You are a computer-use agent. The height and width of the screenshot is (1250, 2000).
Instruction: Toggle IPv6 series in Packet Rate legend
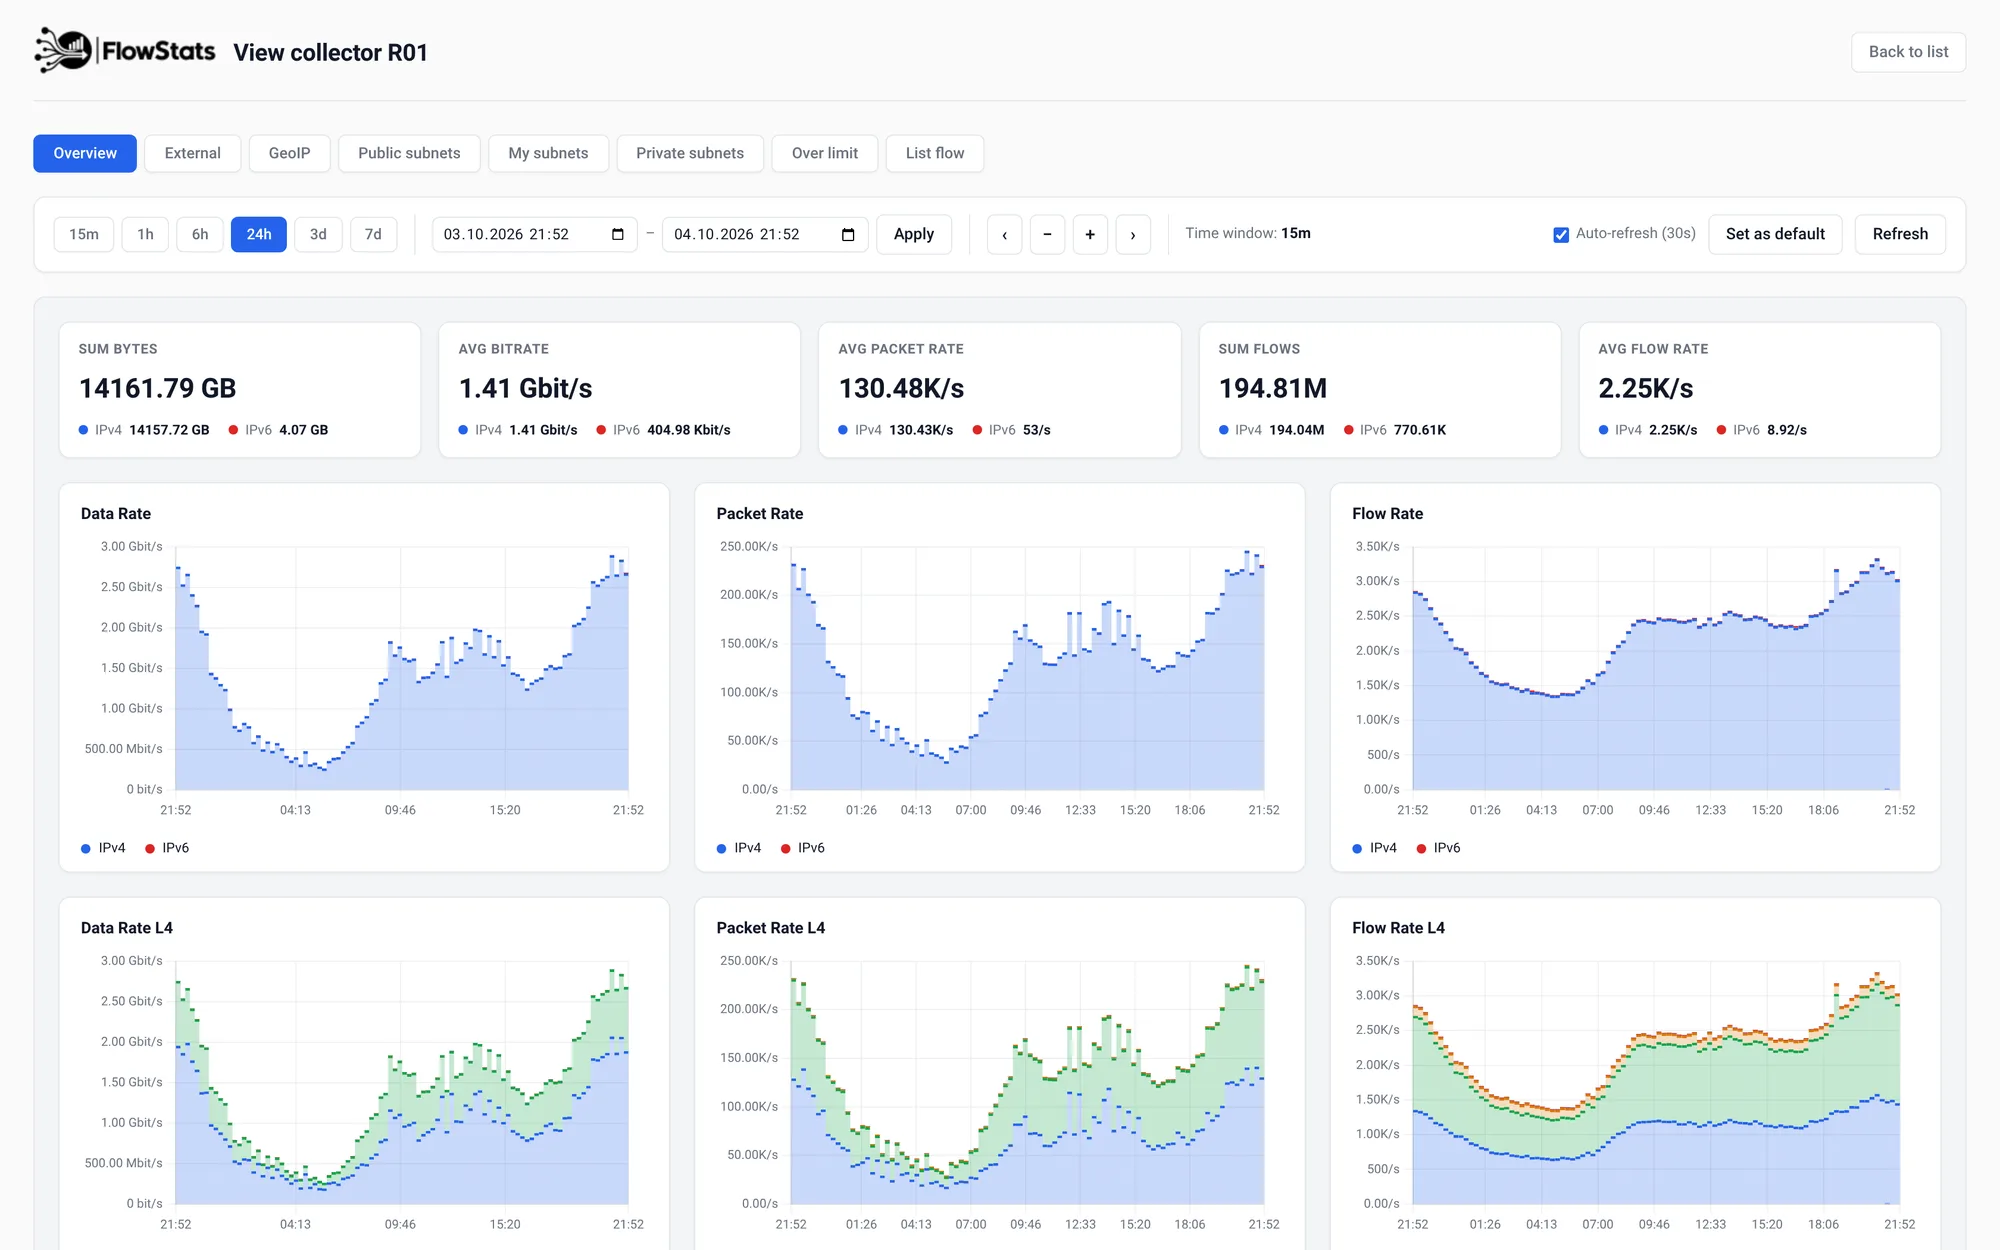pyautogui.click(x=803, y=848)
